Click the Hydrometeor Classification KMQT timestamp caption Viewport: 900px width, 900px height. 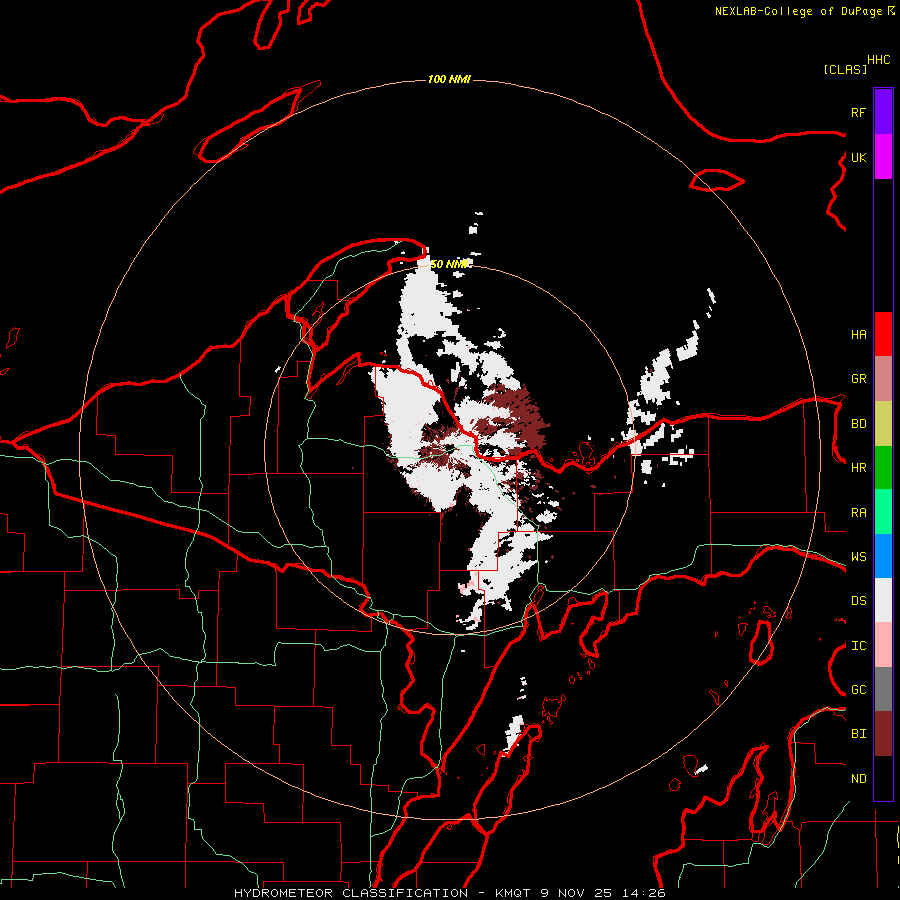(449, 893)
